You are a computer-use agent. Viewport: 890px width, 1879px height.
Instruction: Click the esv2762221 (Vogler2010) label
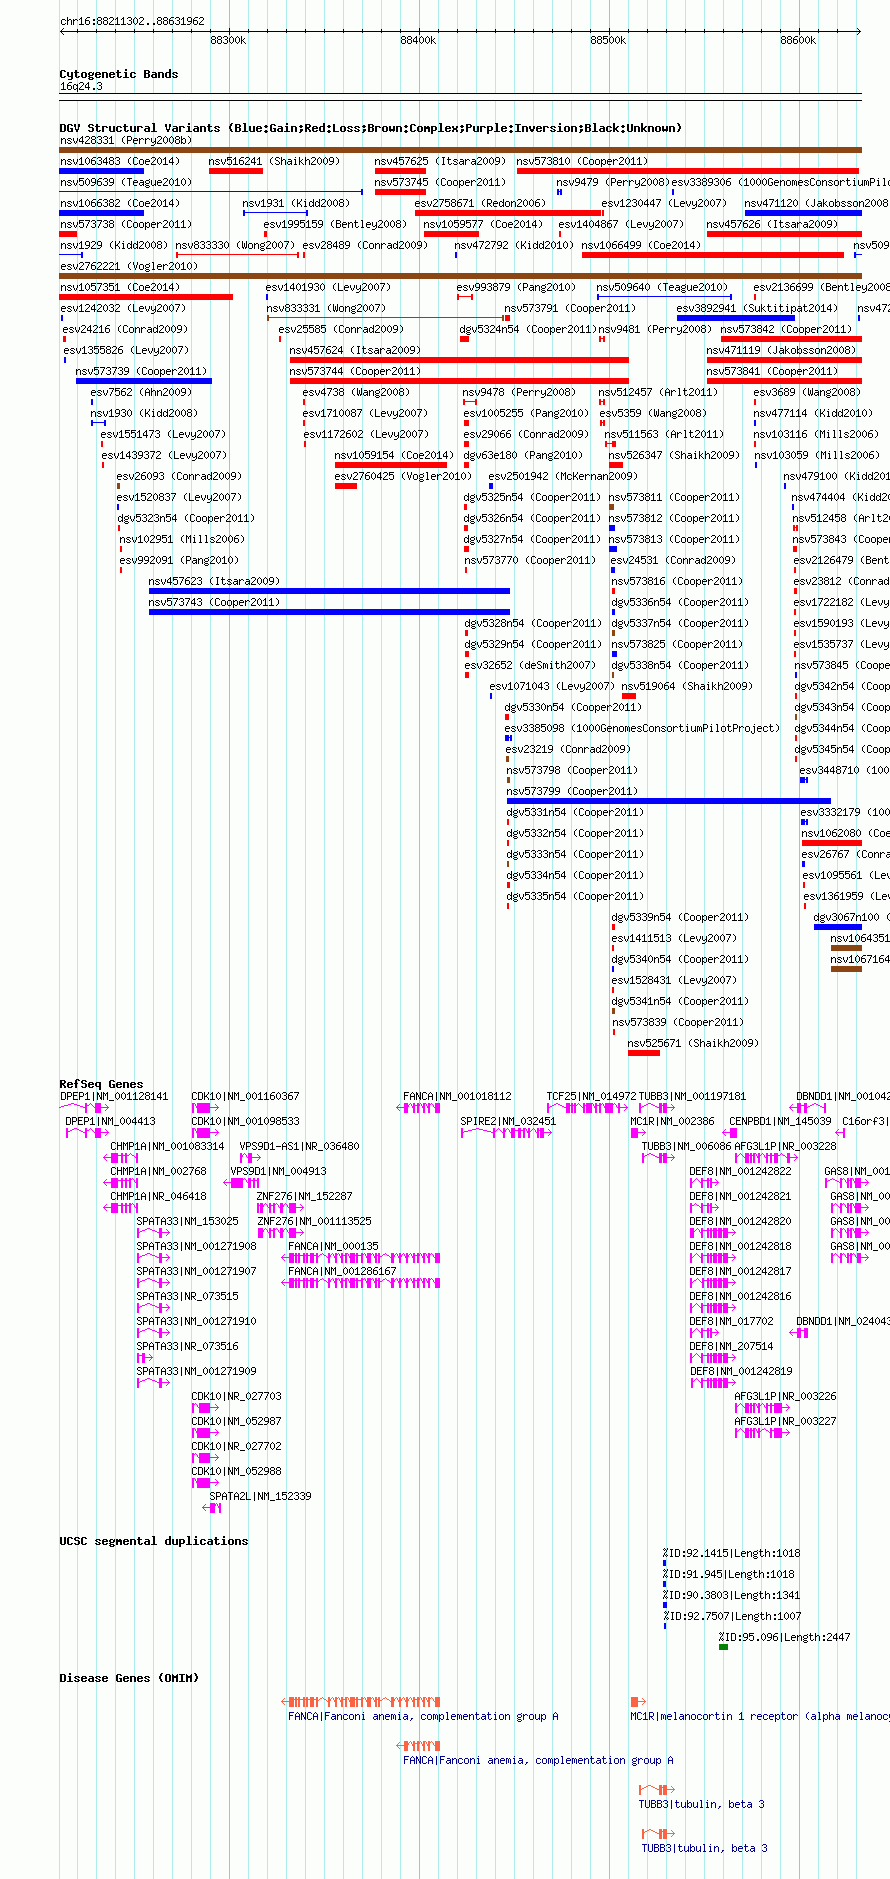pos(129,266)
